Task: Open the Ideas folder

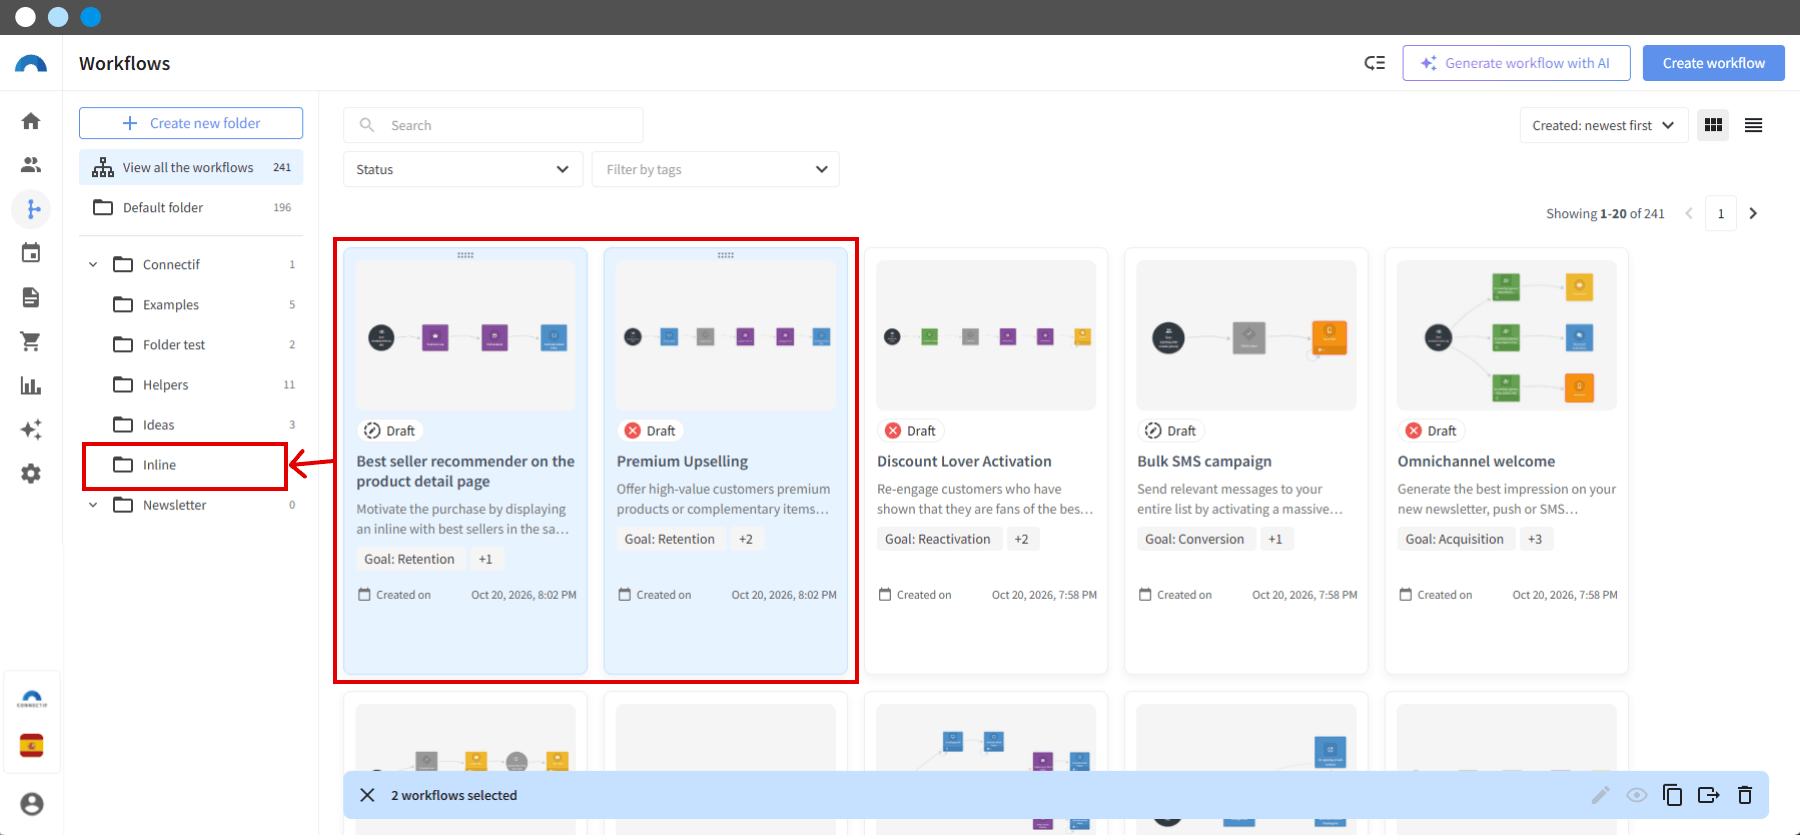Action: [x=191, y=425]
